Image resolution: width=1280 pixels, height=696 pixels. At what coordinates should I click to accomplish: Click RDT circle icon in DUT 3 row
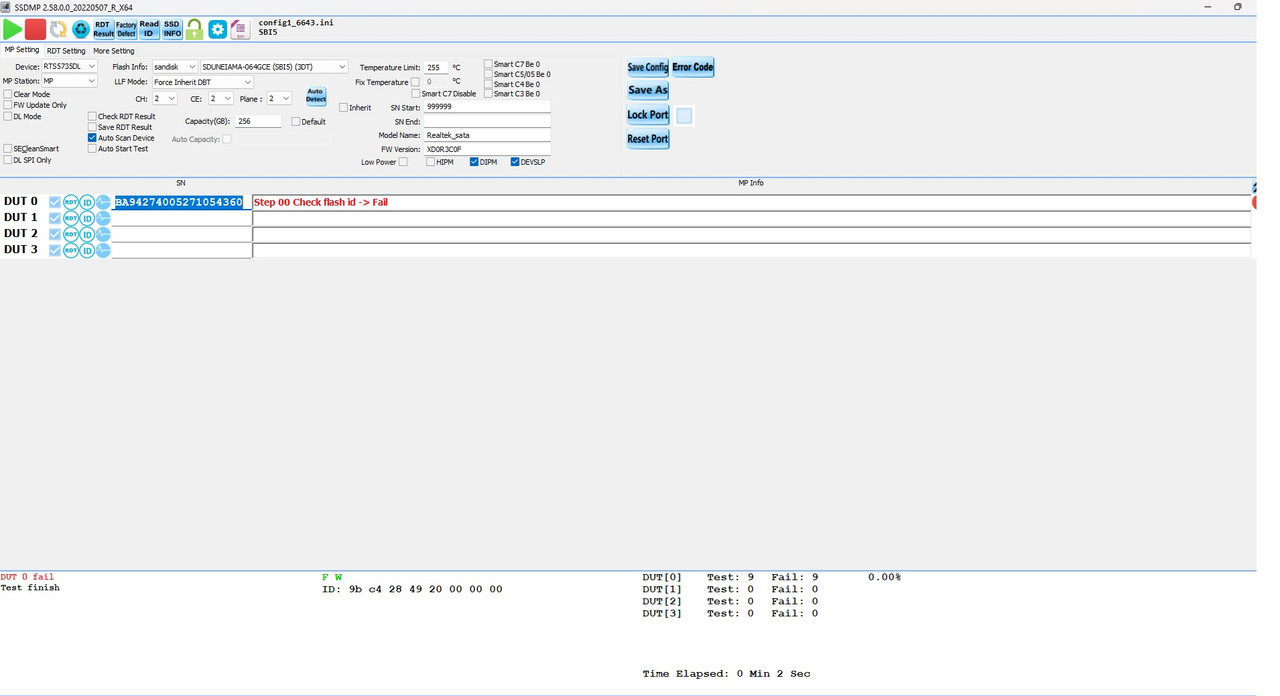[x=71, y=250]
